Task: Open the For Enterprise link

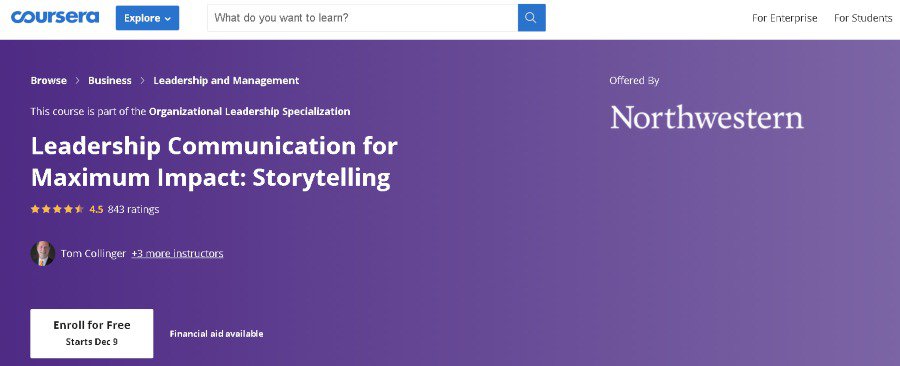Action: point(785,18)
